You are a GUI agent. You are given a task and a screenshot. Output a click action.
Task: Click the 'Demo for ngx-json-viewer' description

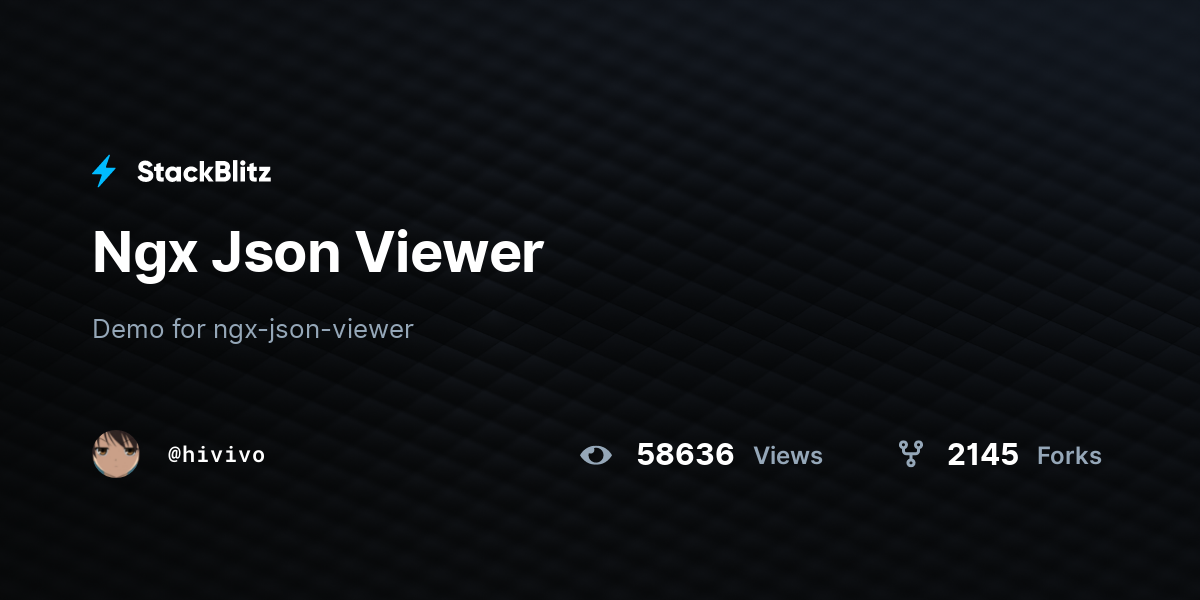point(253,329)
